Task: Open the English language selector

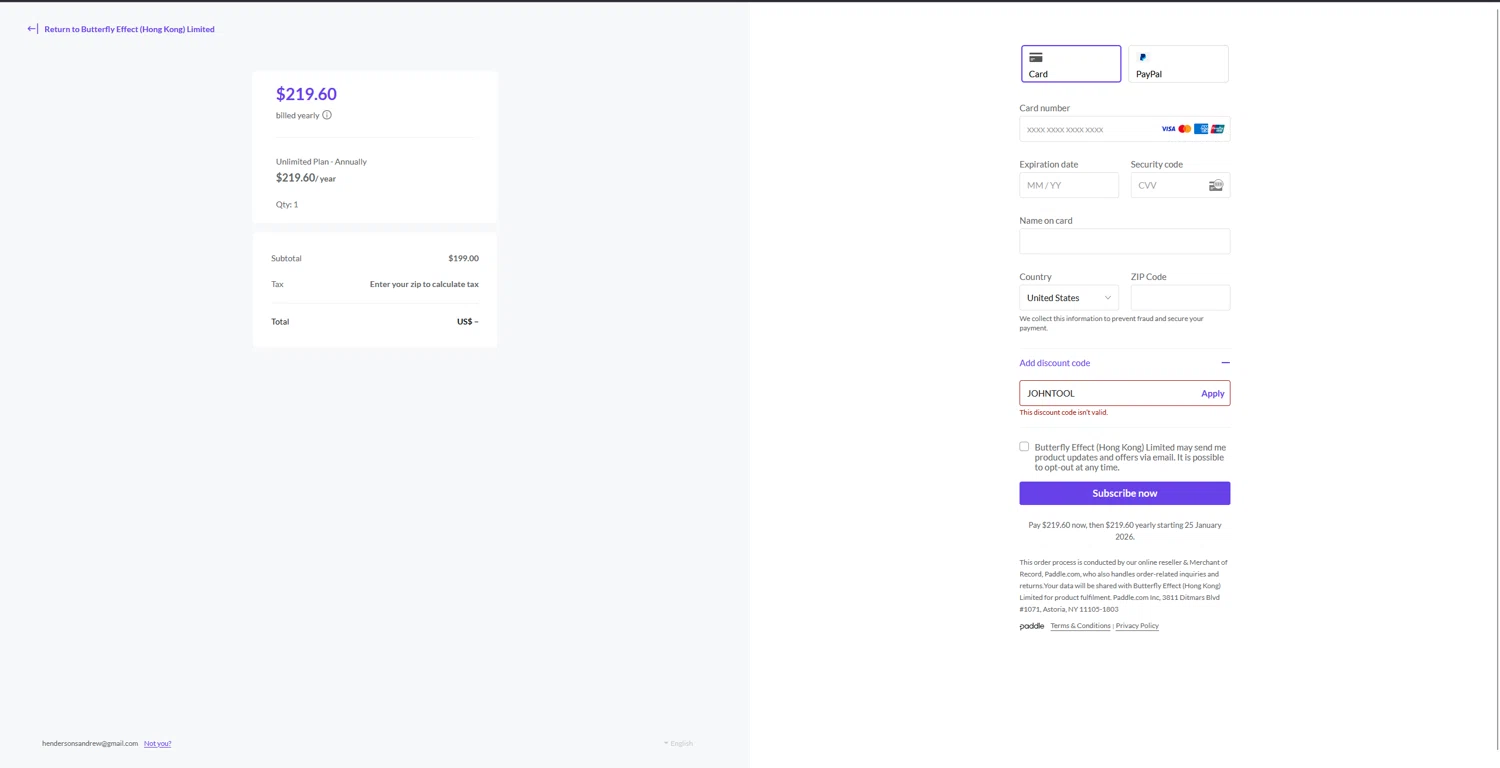Action: (x=678, y=743)
